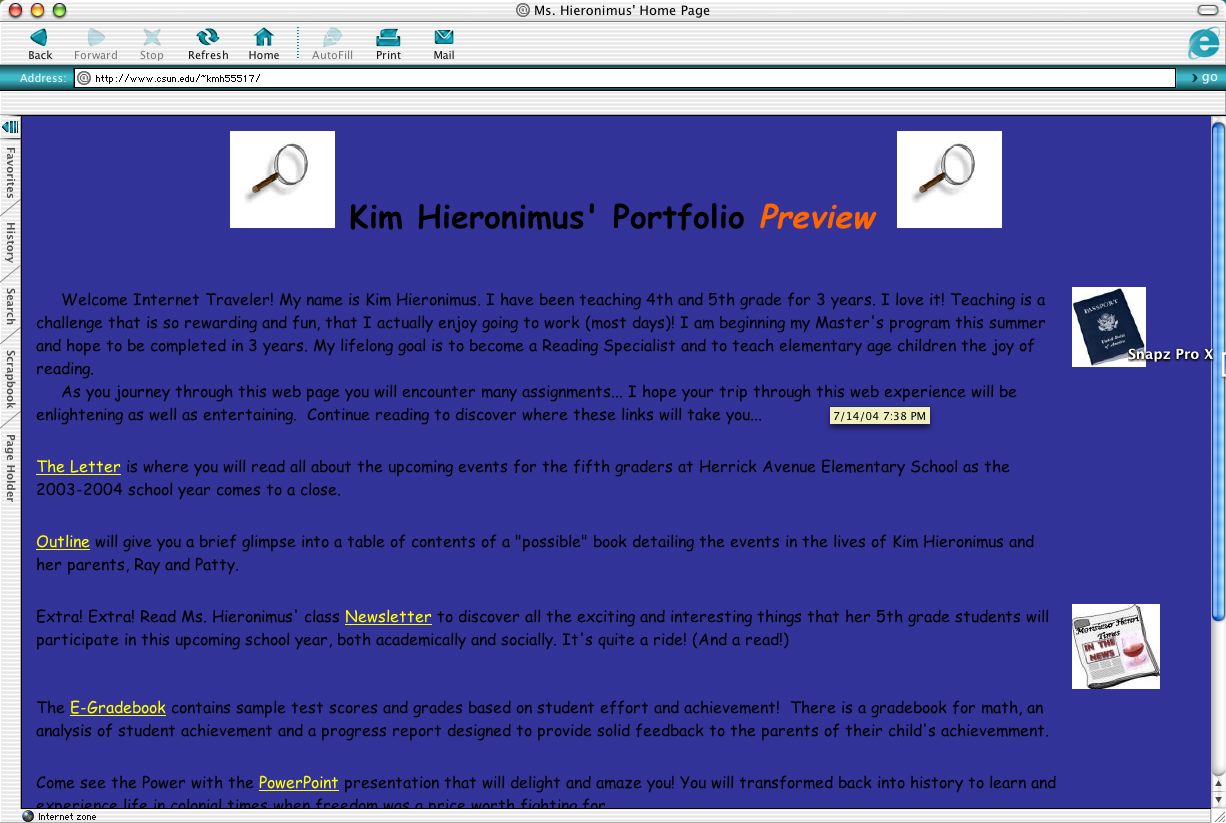Click the left magnifying glass image
Screen dimensions: 1226x823
click(x=282, y=179)
